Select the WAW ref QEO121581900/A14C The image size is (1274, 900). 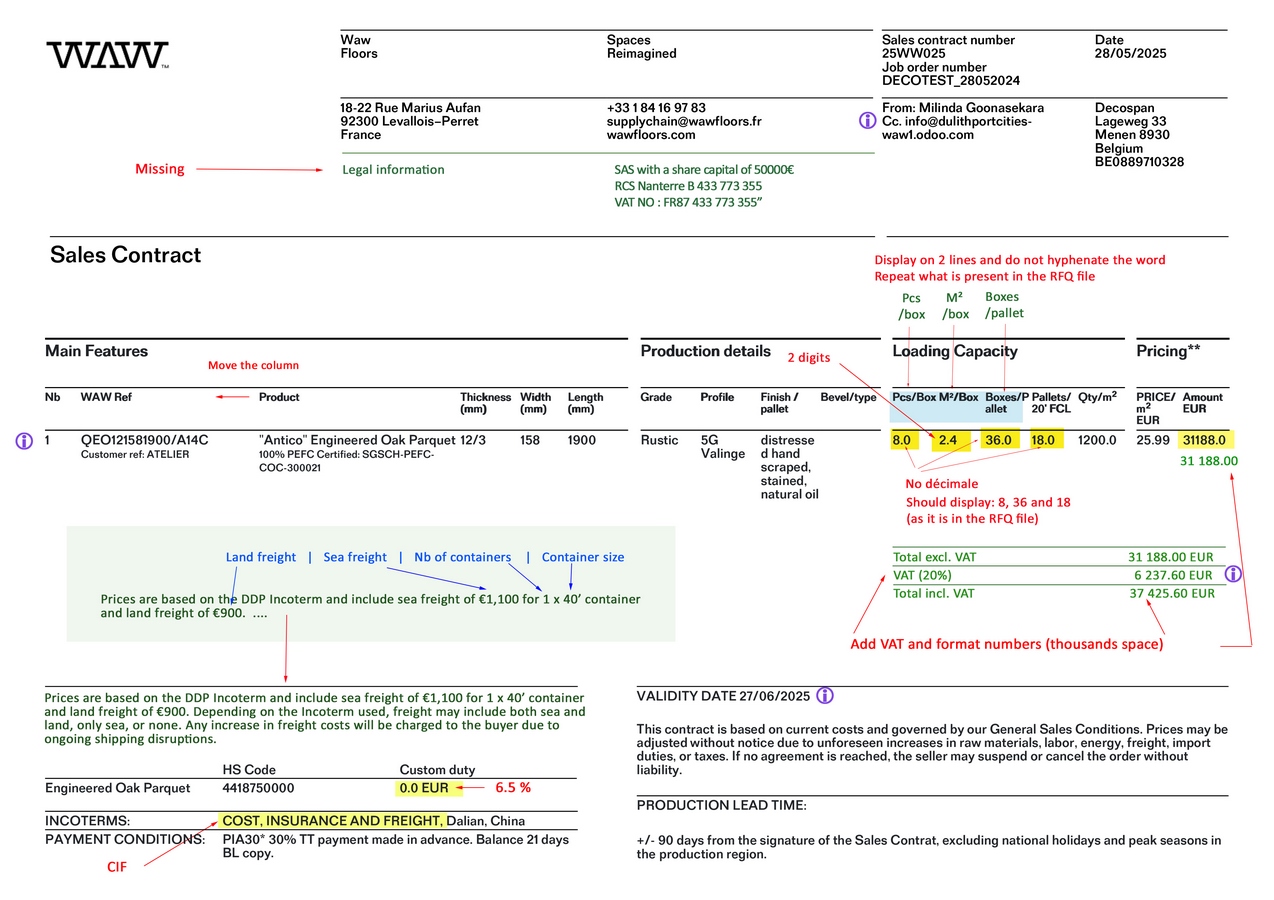tap(144, 440)
